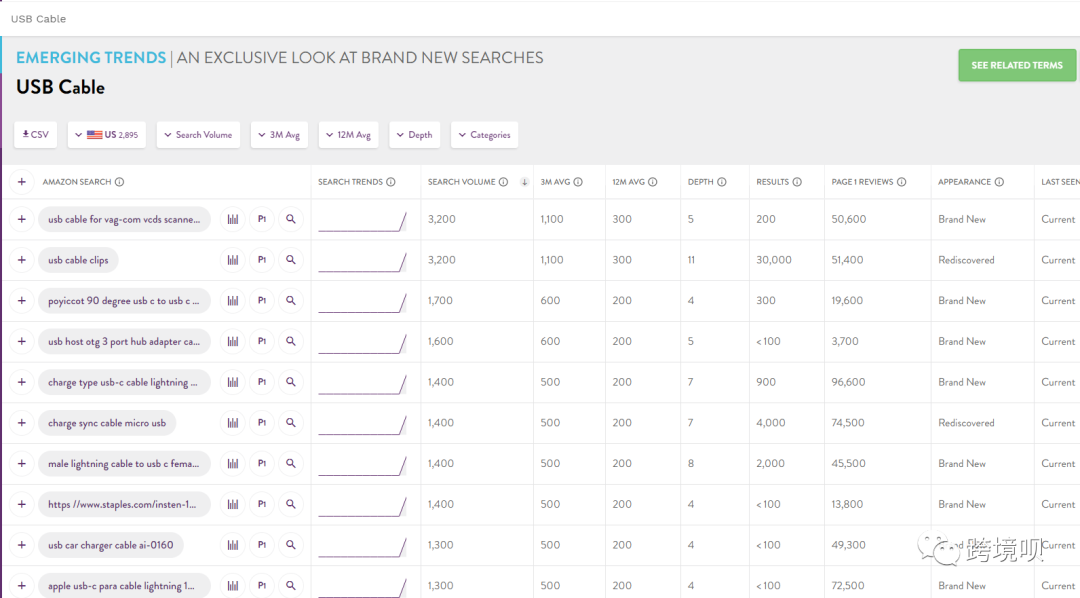The image size is (1080, 598).
Task: Open usb cable clips search term
Action: 79,260
